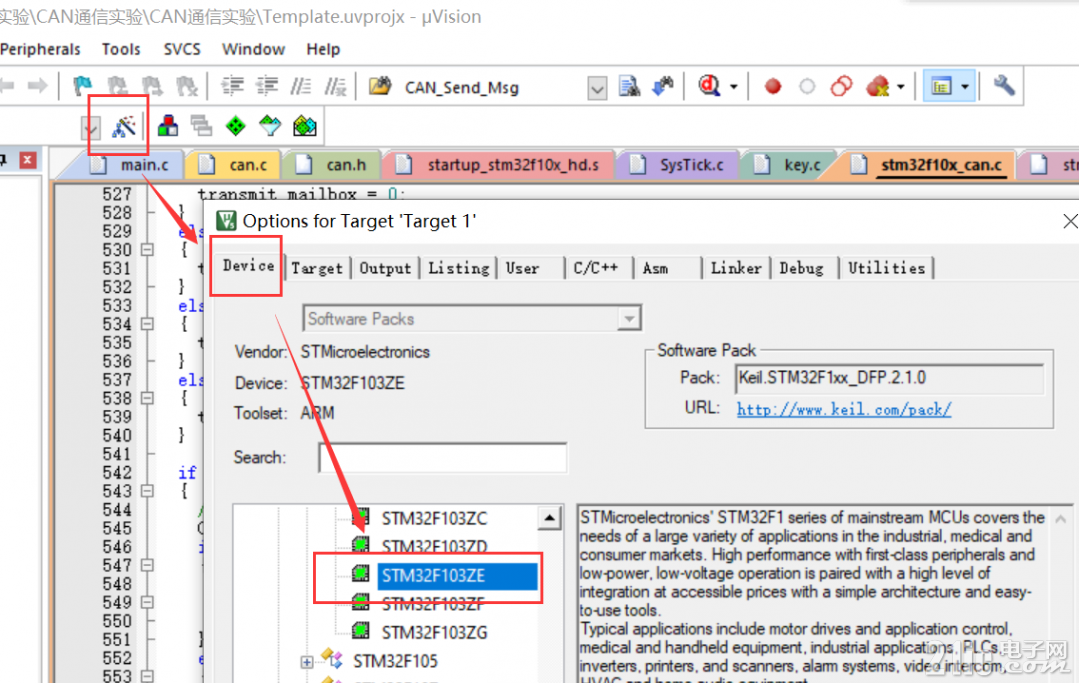Open the Utilities tab in Options dialog
The image size is (1079, 683).
tap(886, 268)
